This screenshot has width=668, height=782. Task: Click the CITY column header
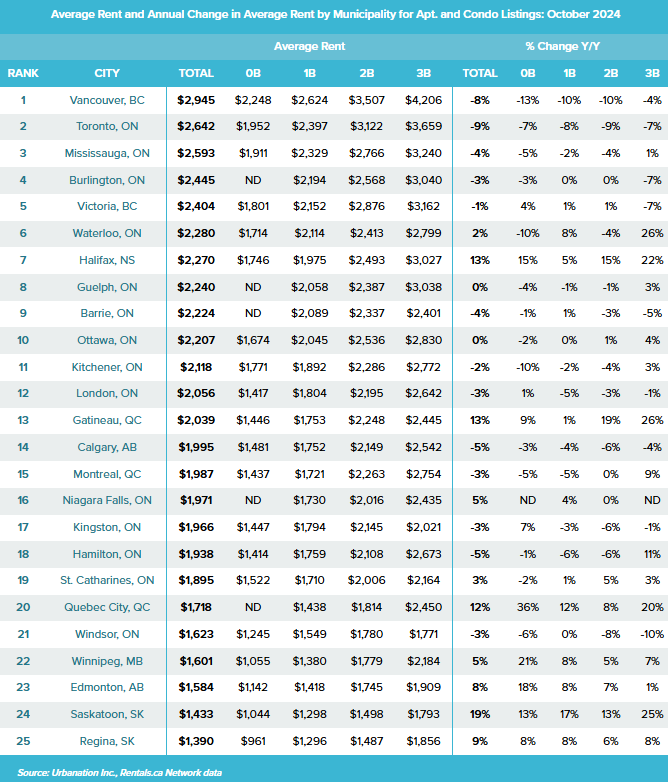tap(107, 73)
